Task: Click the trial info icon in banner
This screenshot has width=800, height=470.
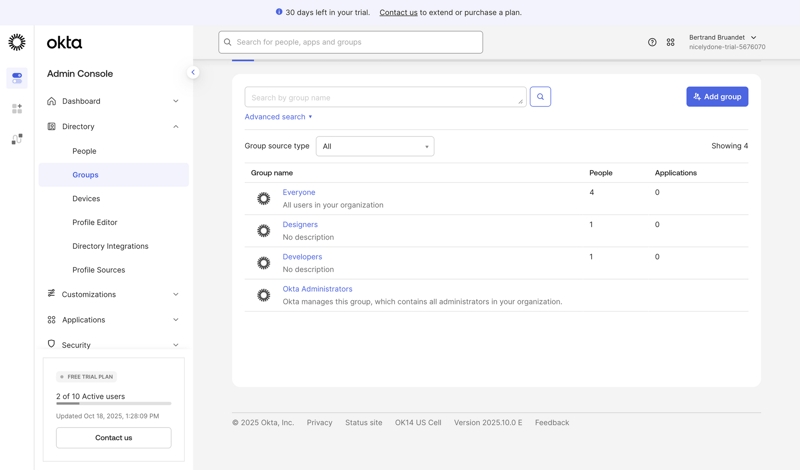Action: coord(279,12)
